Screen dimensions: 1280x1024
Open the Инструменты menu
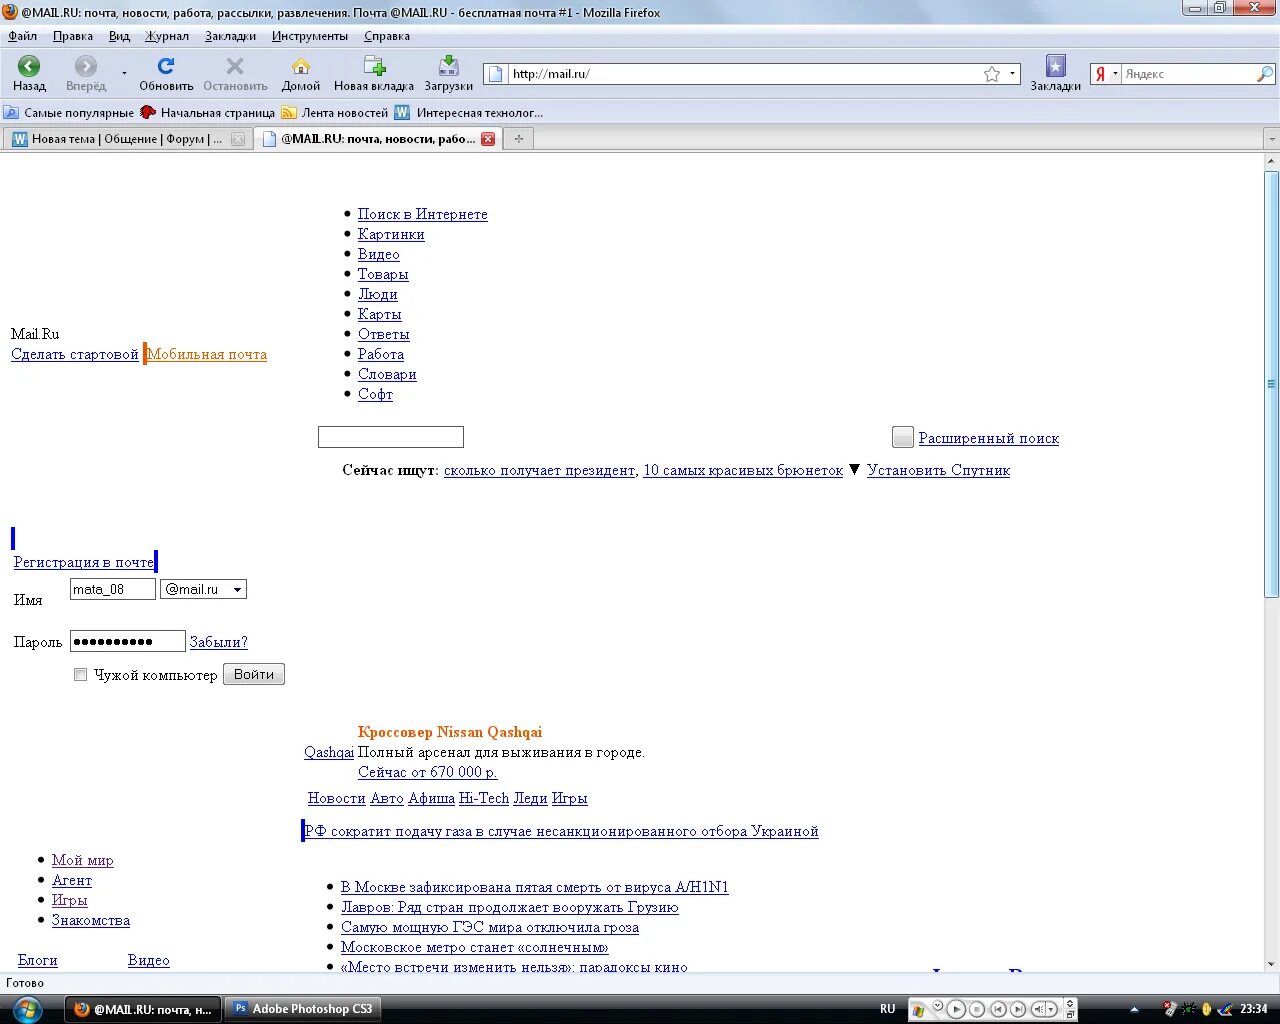click(310, 36)
